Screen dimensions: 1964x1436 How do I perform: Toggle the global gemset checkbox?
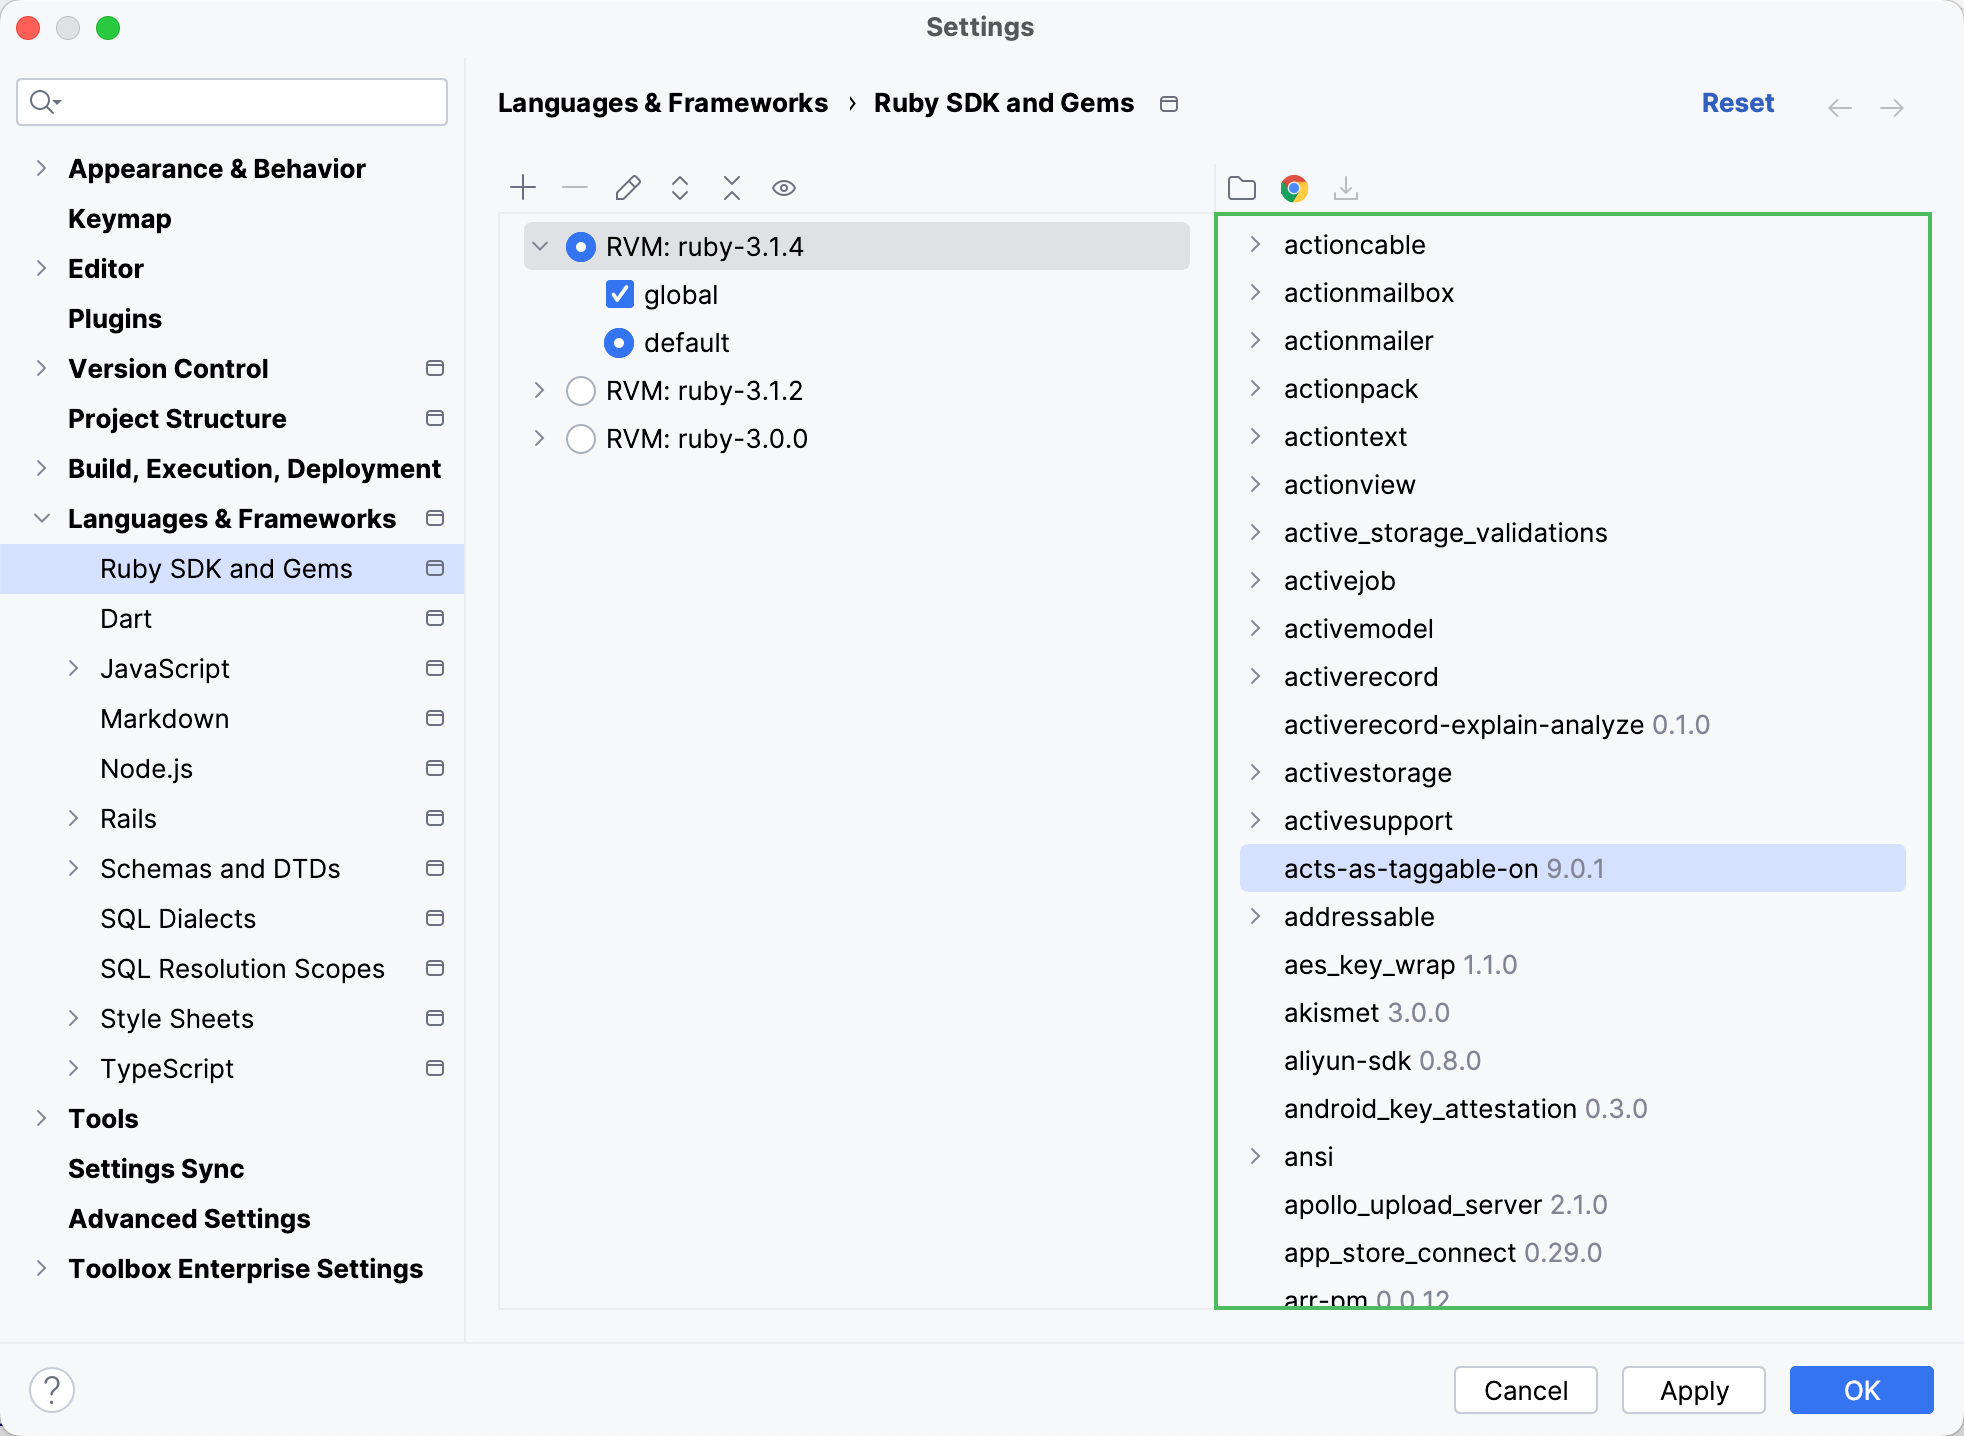(x=621, y=294)
